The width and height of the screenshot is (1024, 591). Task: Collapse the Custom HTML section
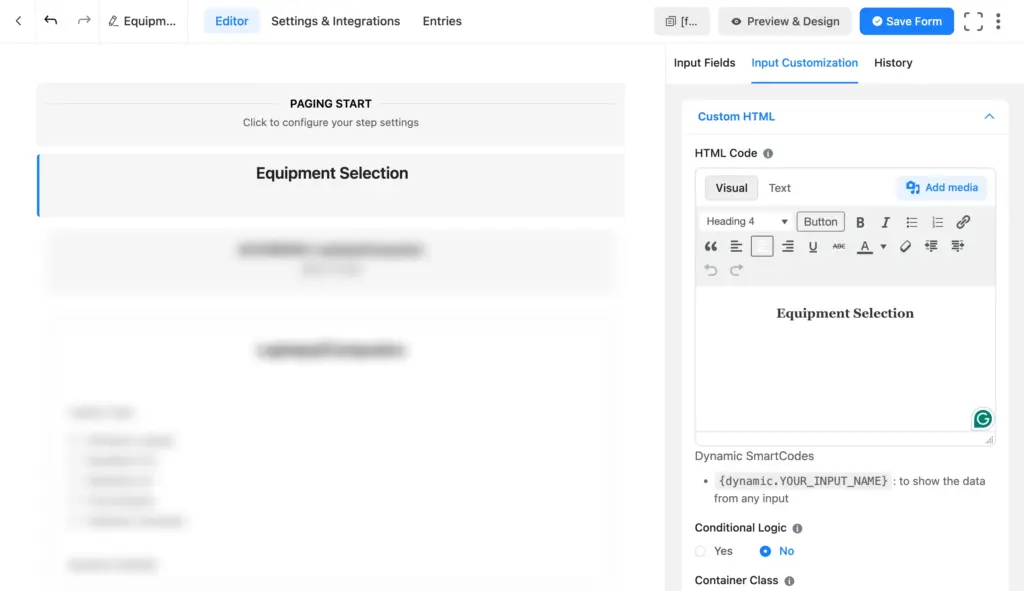click(x=989, y=116)
